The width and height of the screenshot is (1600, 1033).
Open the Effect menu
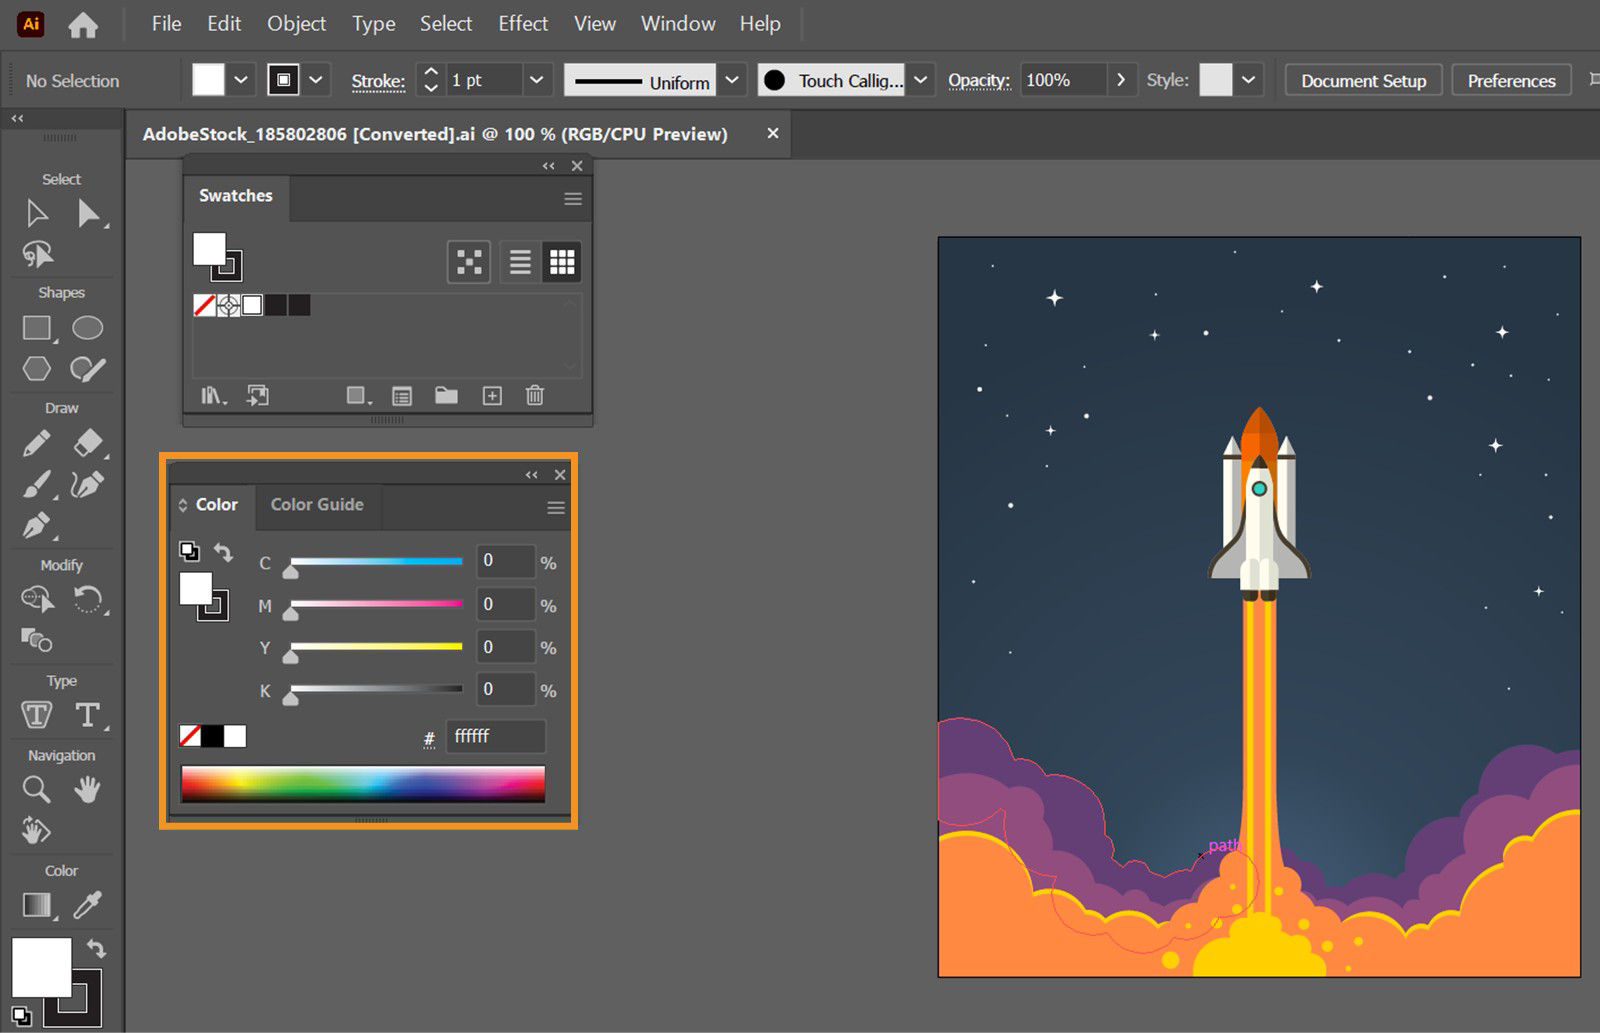[523, 23]
